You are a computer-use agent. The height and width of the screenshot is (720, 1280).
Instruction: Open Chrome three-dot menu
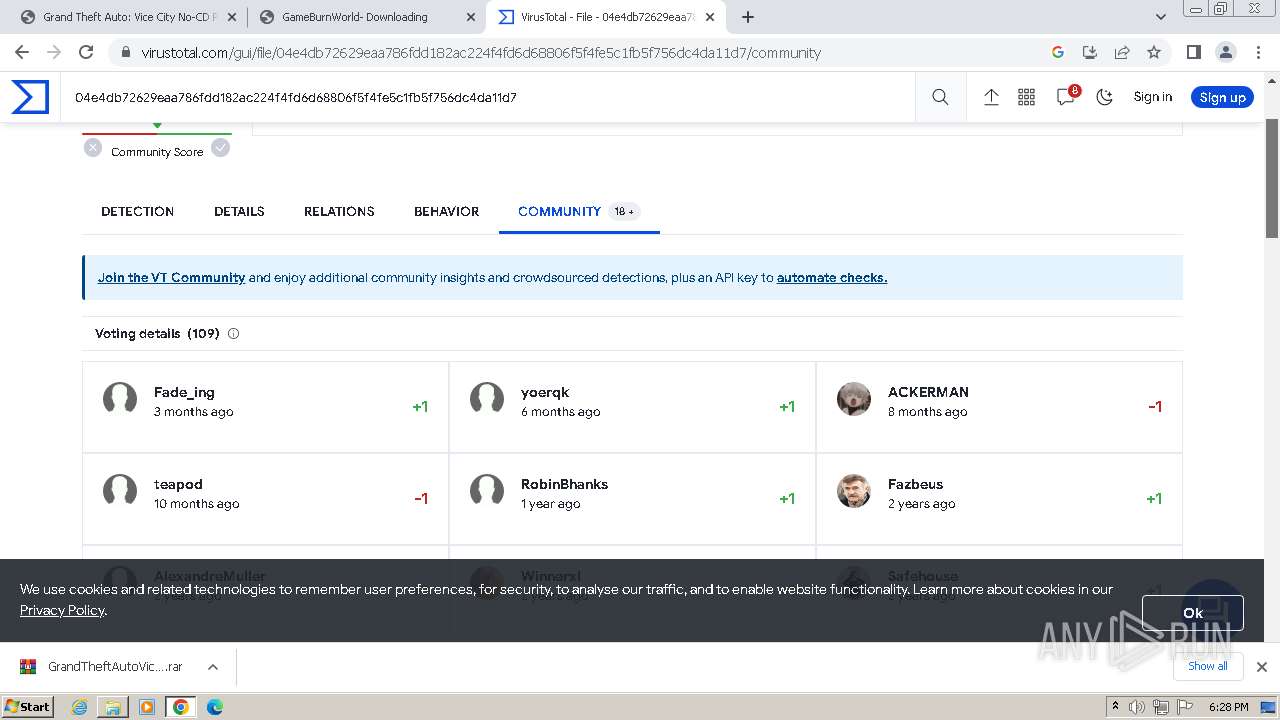[1257, 53]
